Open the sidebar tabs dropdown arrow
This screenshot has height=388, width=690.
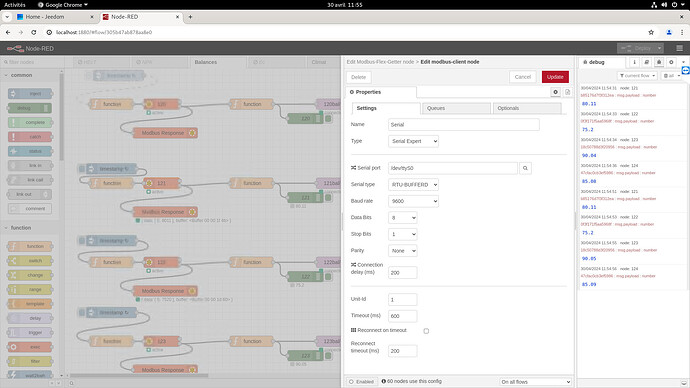click(x=683, y=62)
